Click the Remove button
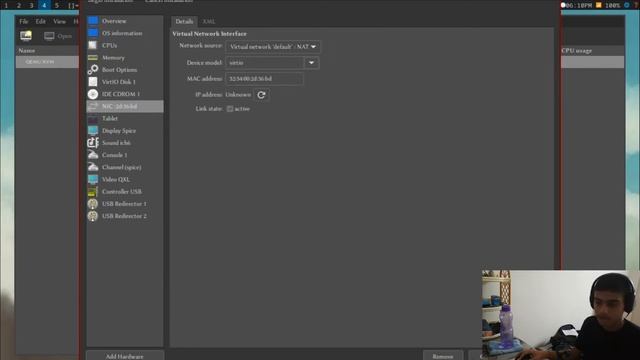 coord(443,356)
